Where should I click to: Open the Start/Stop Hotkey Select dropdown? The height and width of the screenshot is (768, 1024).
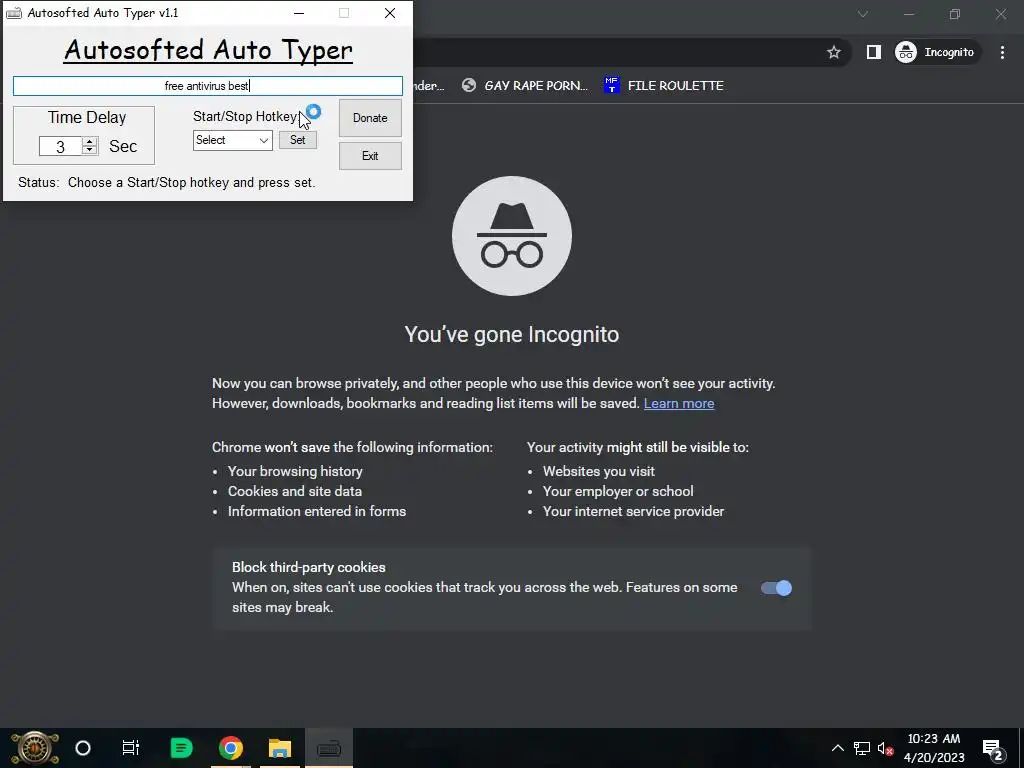(x=232, y=140)
